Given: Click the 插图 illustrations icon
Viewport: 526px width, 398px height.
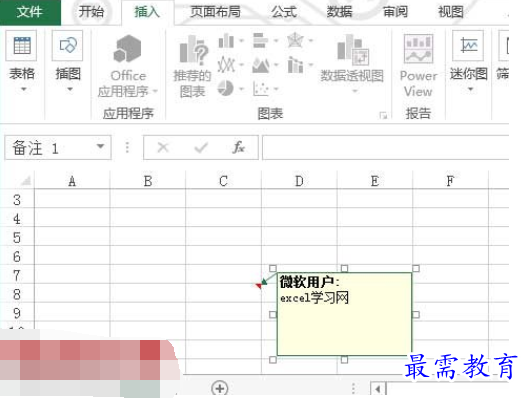Looking at the screenshot, I should (x=68, y=46).
